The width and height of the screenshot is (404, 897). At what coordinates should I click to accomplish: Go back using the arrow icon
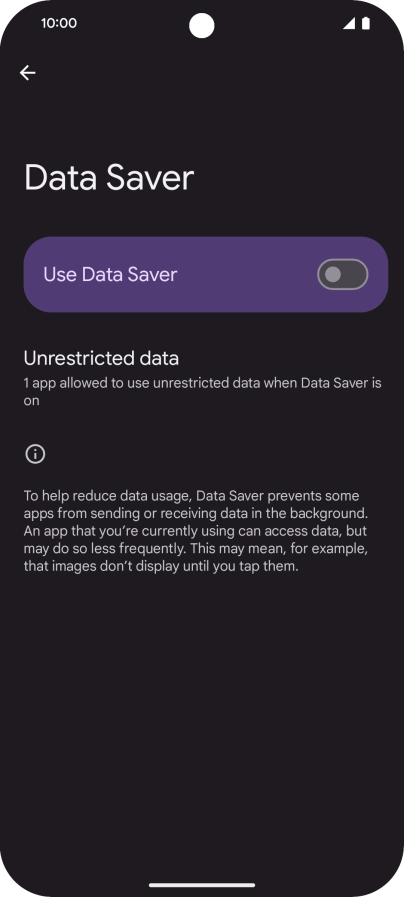coord(27,73)
